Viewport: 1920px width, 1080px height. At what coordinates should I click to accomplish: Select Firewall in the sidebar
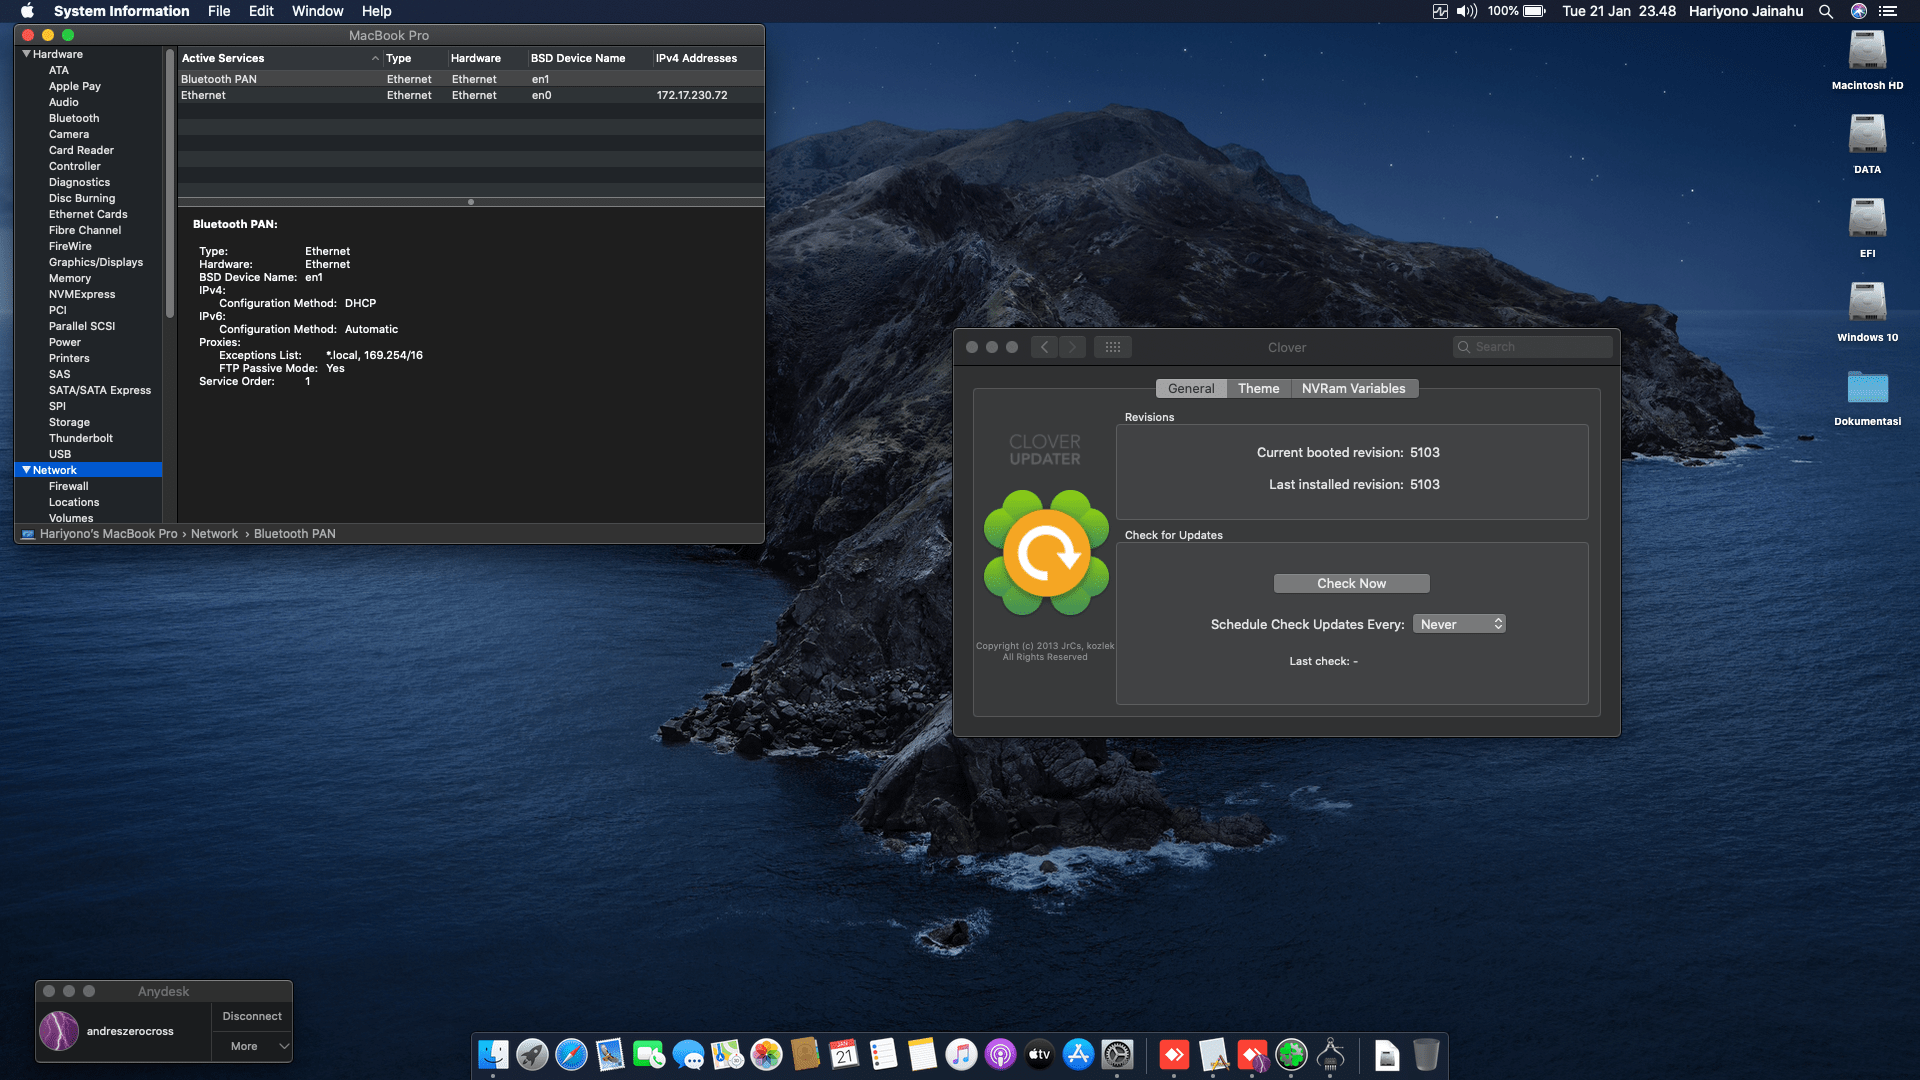(69, 486)
